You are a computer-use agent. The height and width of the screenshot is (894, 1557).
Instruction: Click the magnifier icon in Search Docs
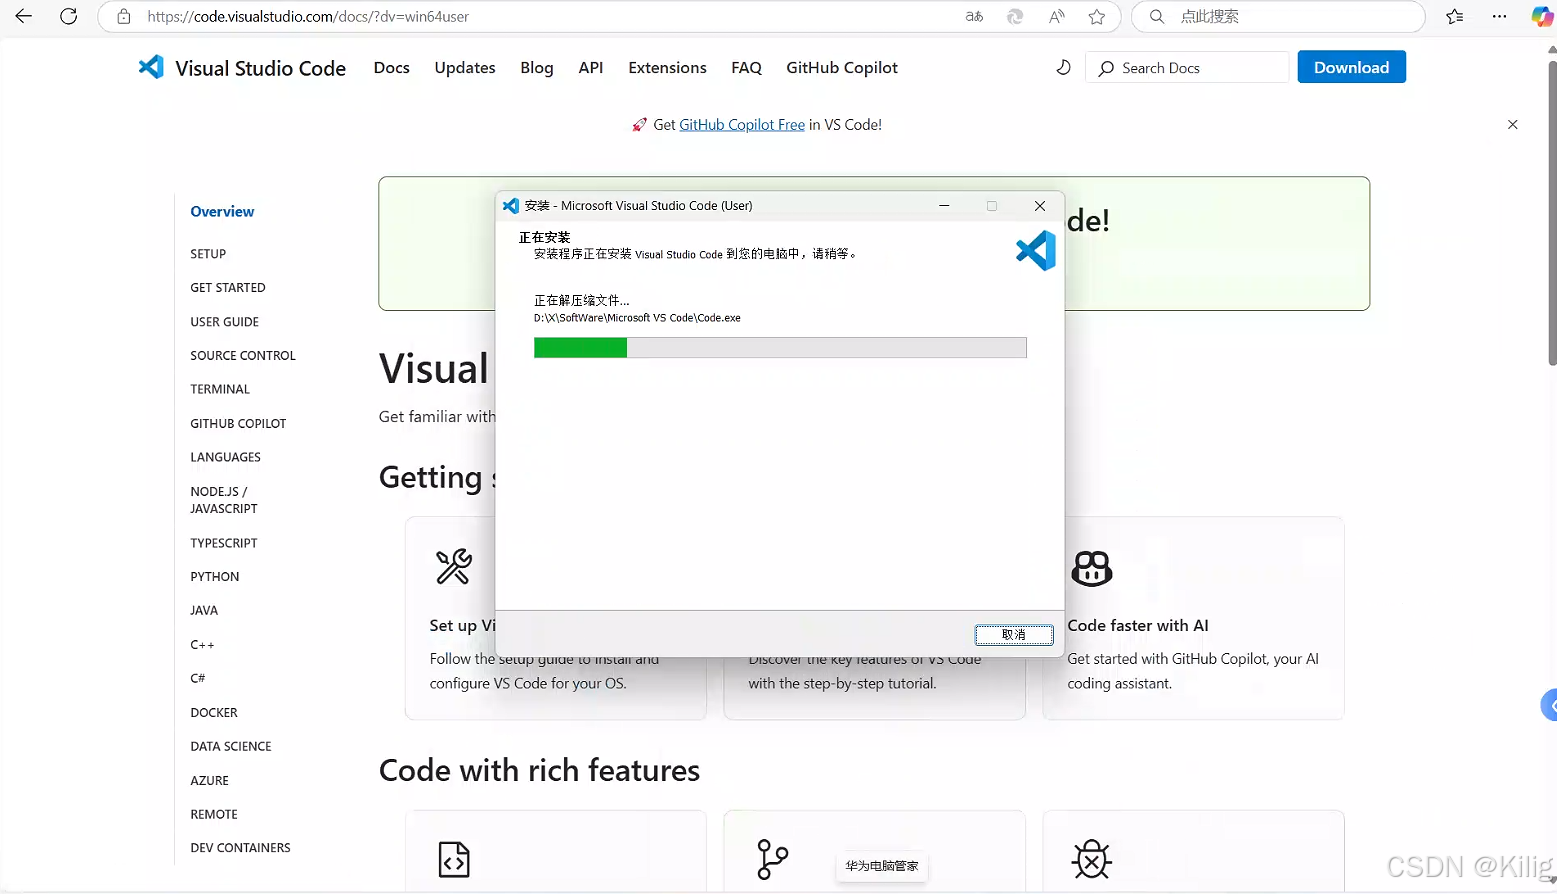pyautogui.click(x=1106, y=68)
